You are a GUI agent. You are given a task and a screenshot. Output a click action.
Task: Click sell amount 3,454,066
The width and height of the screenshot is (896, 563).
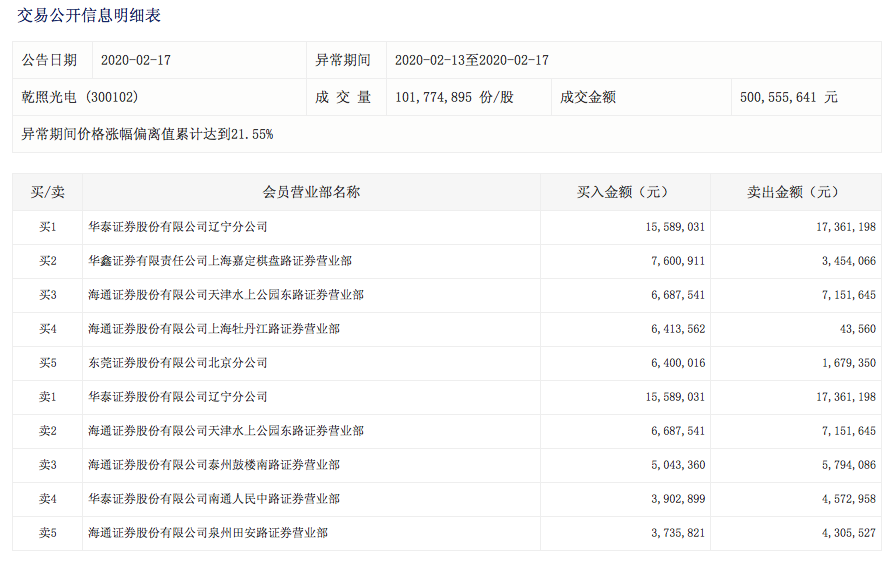tap(849, 261)
